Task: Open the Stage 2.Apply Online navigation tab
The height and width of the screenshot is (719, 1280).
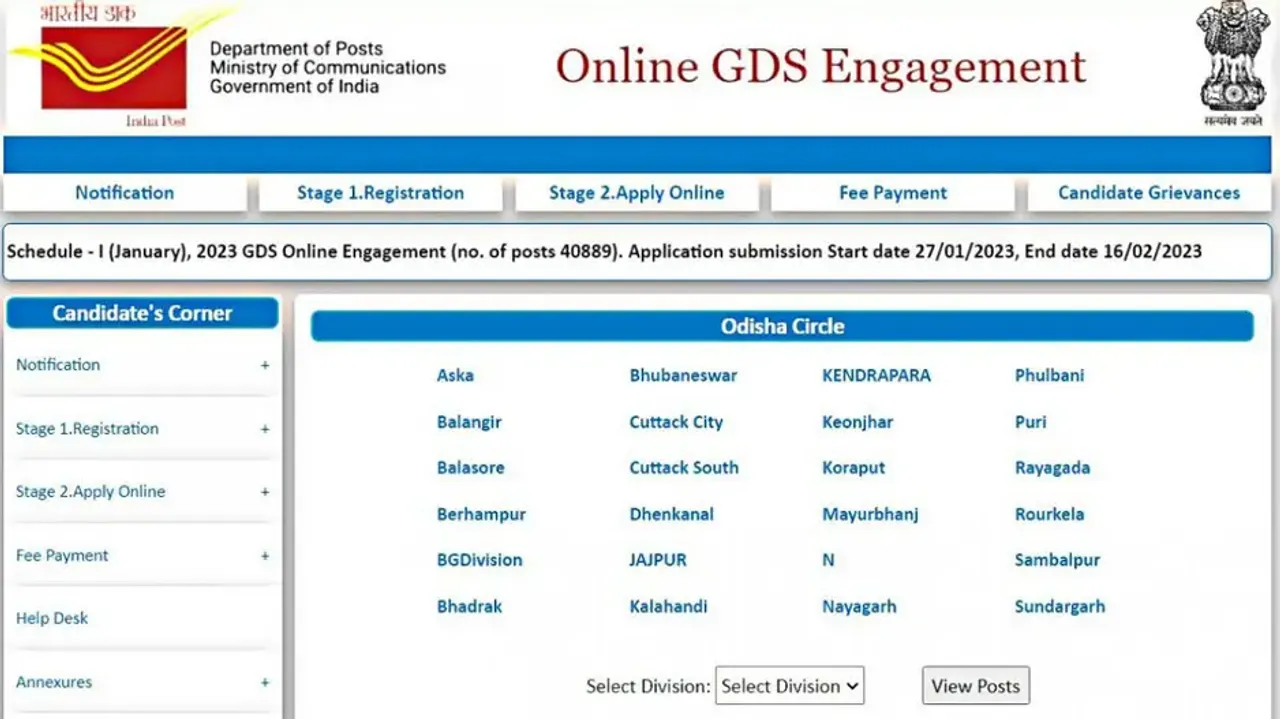Action: click(x=636, y=193)
